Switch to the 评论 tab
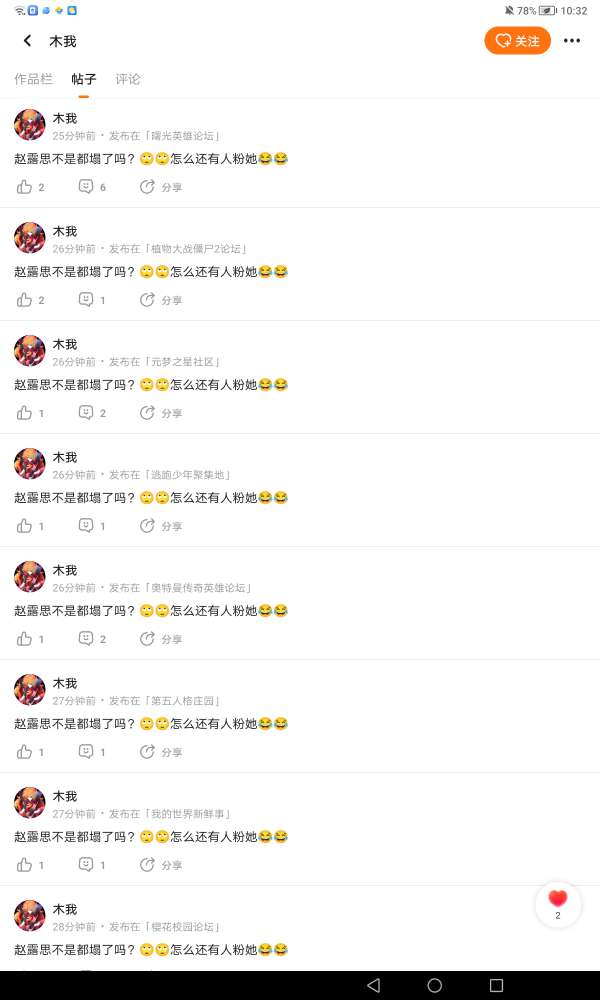The height and width of the screenshot is (1000, 600). tap(128, 79)
